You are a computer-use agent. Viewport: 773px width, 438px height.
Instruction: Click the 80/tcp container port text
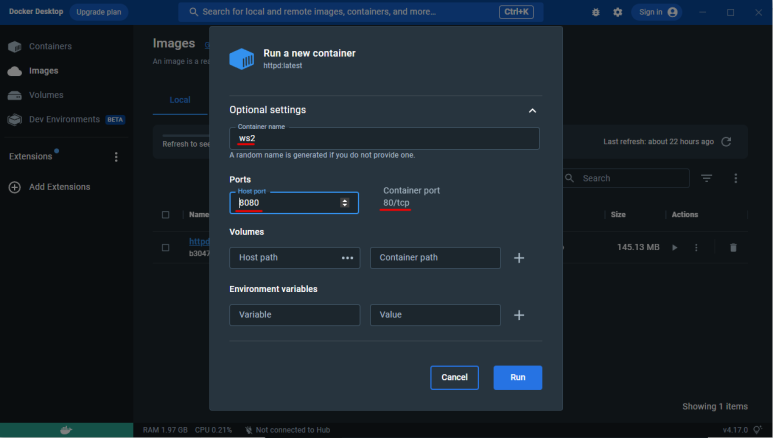tap(396, 203)
